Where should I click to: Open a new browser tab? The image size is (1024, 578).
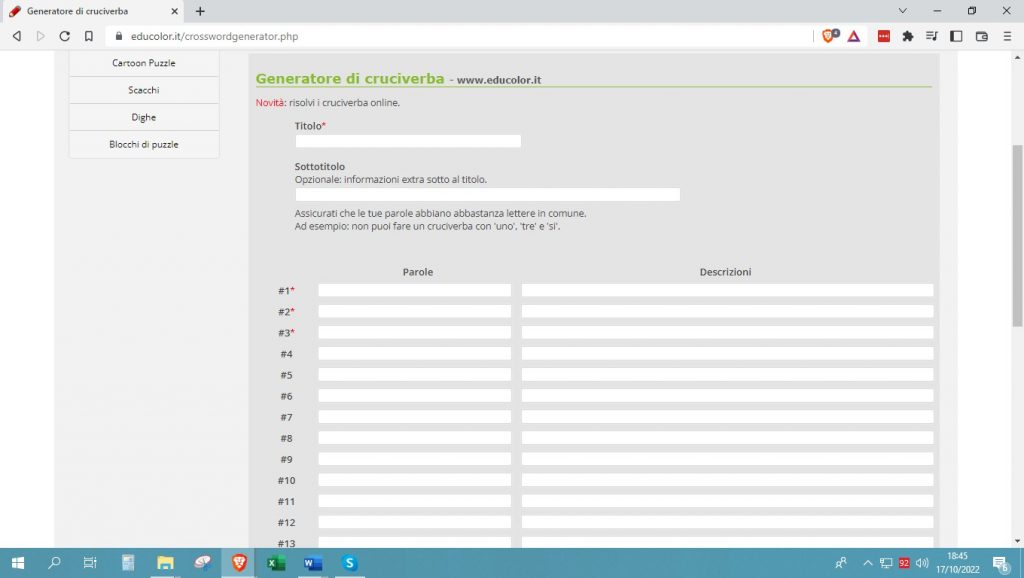(200, 11)
